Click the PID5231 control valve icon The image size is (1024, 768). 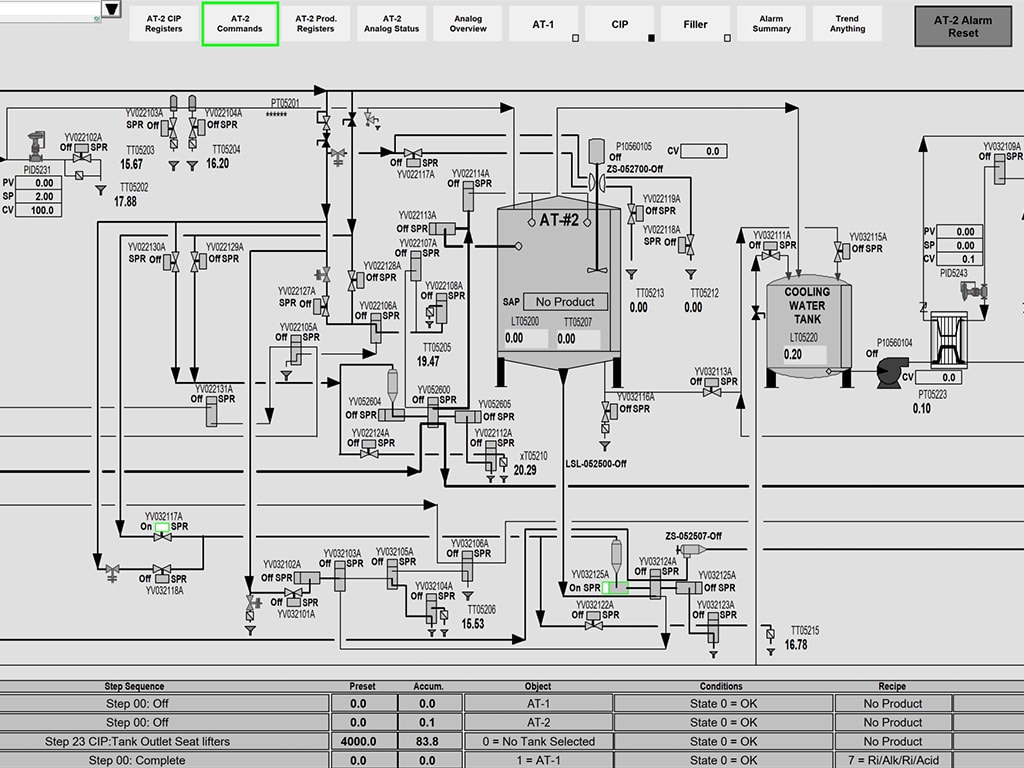click(36, 146)
